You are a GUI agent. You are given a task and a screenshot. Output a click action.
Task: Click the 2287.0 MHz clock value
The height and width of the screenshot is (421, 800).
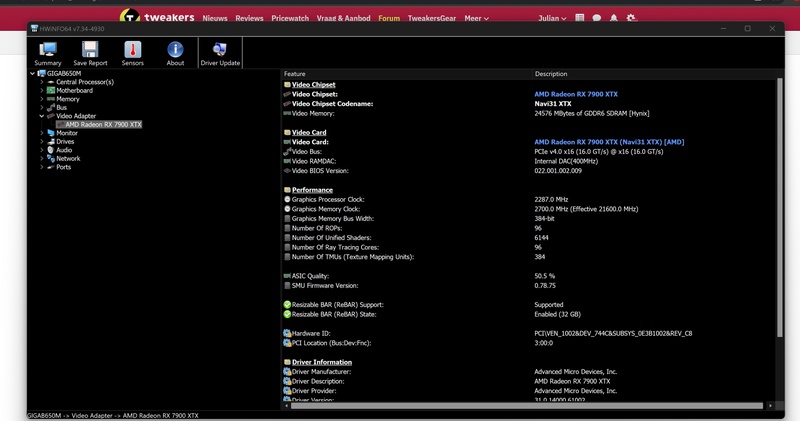pos(551,200)
